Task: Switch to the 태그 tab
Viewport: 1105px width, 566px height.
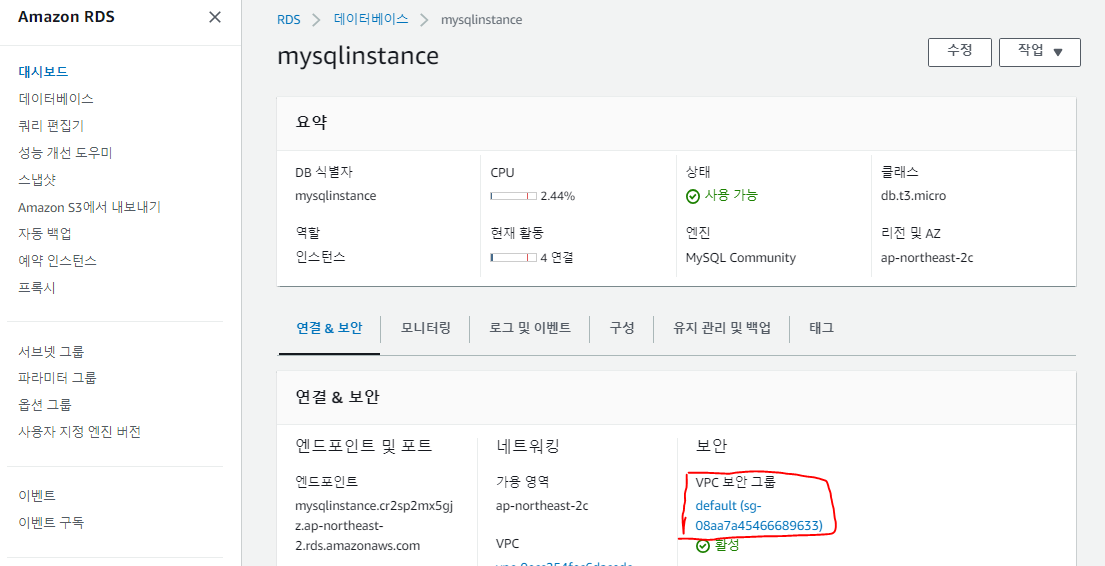Action: point(821,328)
